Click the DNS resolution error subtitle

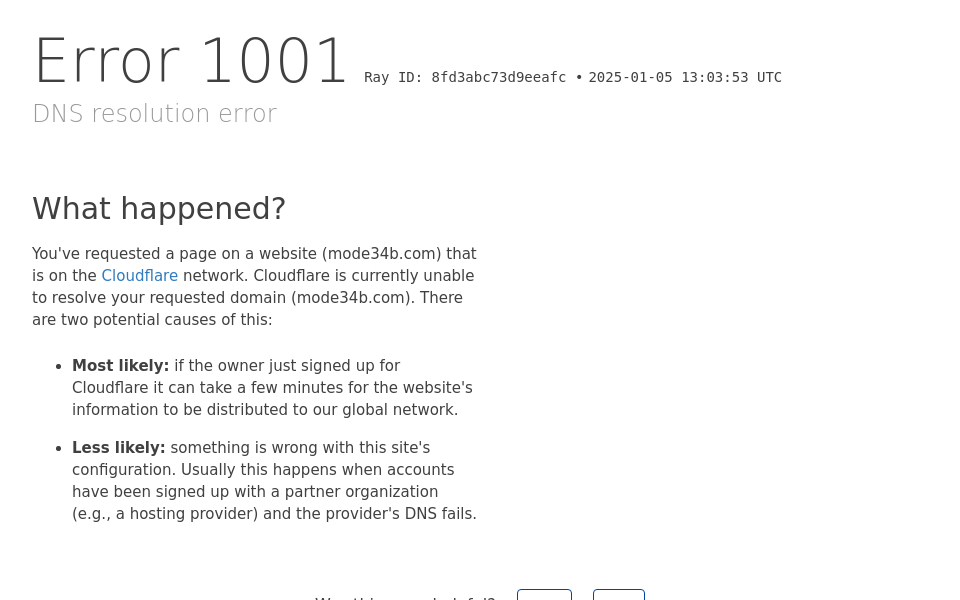(154, 114)
